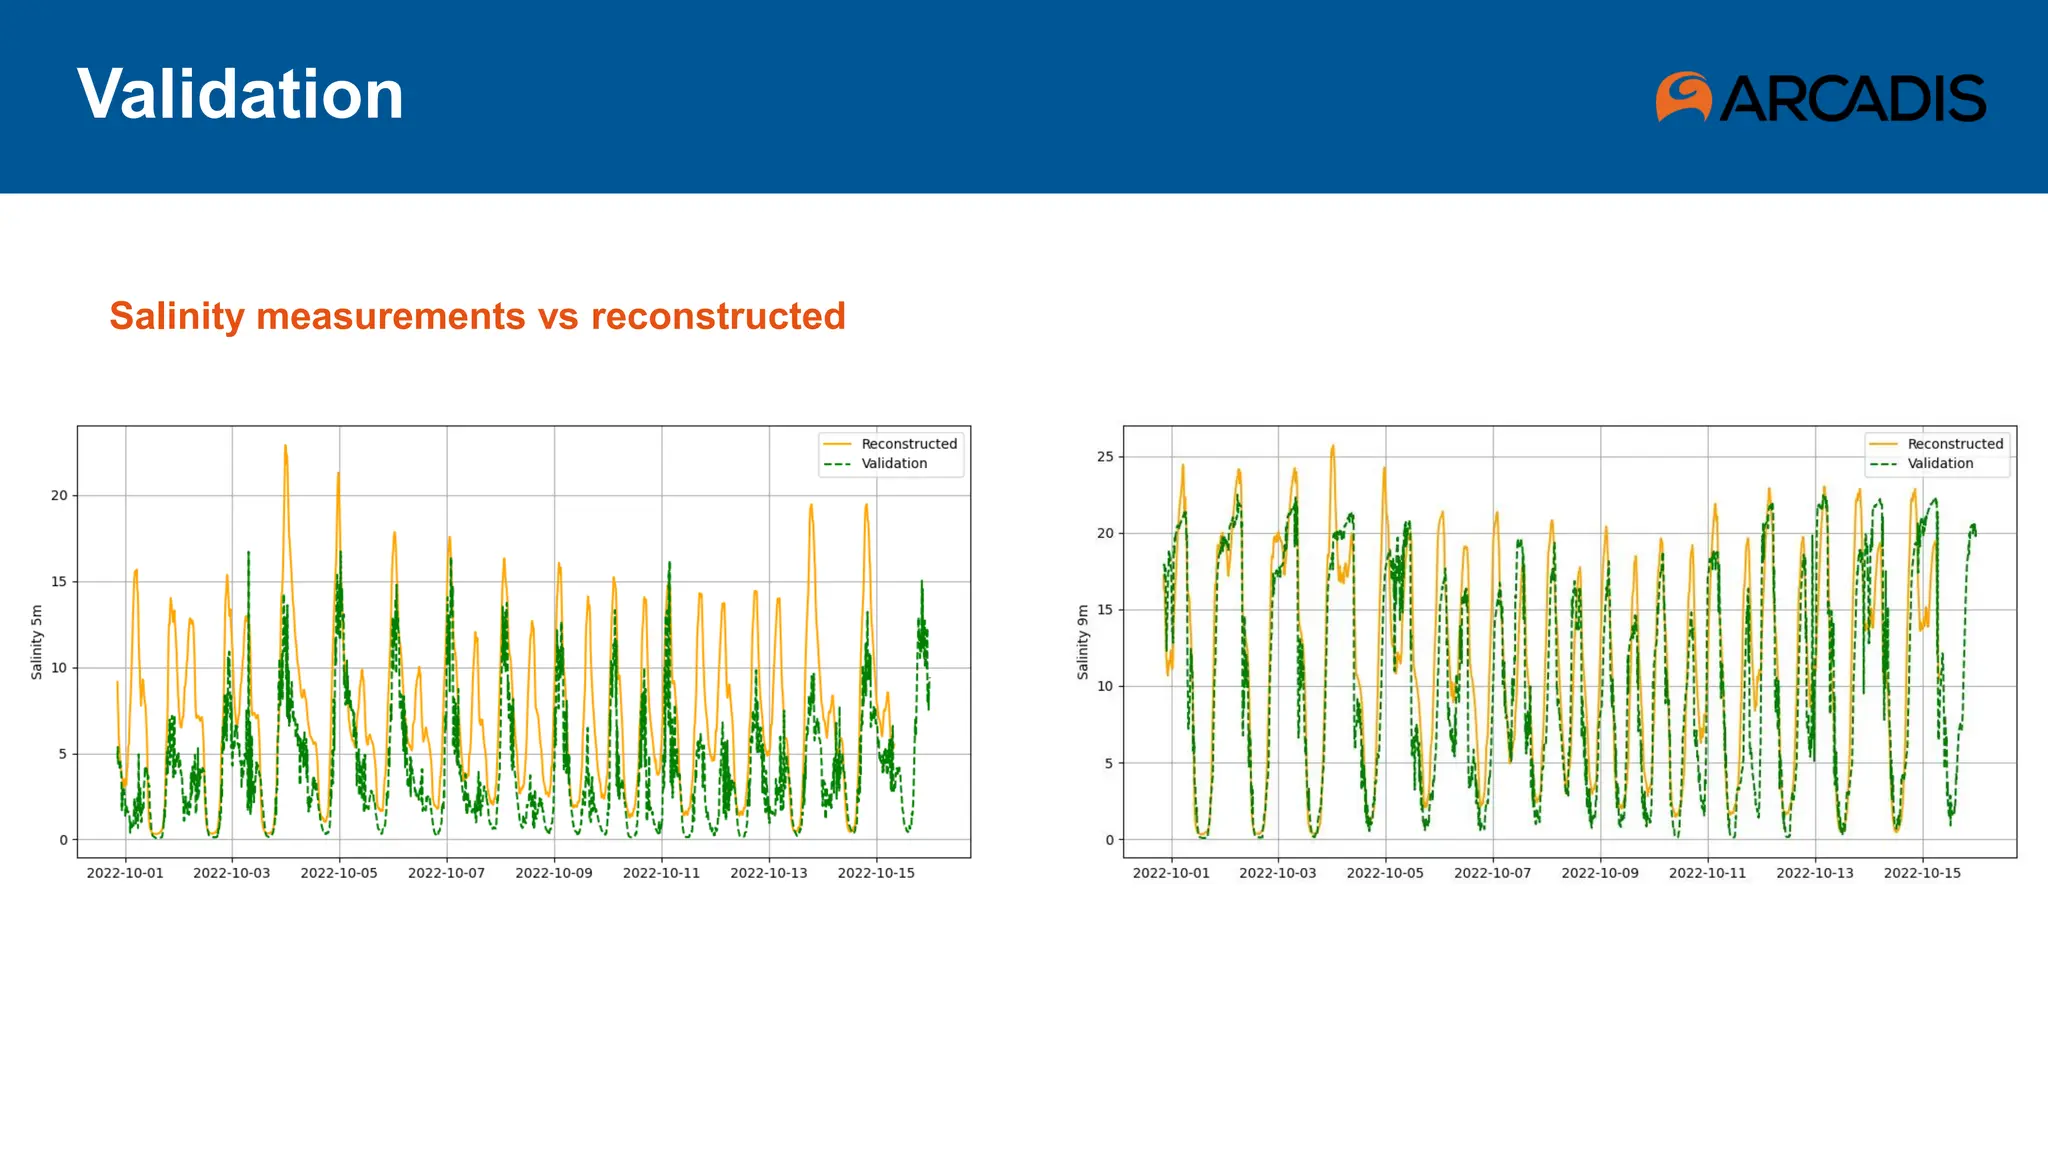
Task: Toggle visibility of Reconstructed series in left legend
Action: click(908, 444)
